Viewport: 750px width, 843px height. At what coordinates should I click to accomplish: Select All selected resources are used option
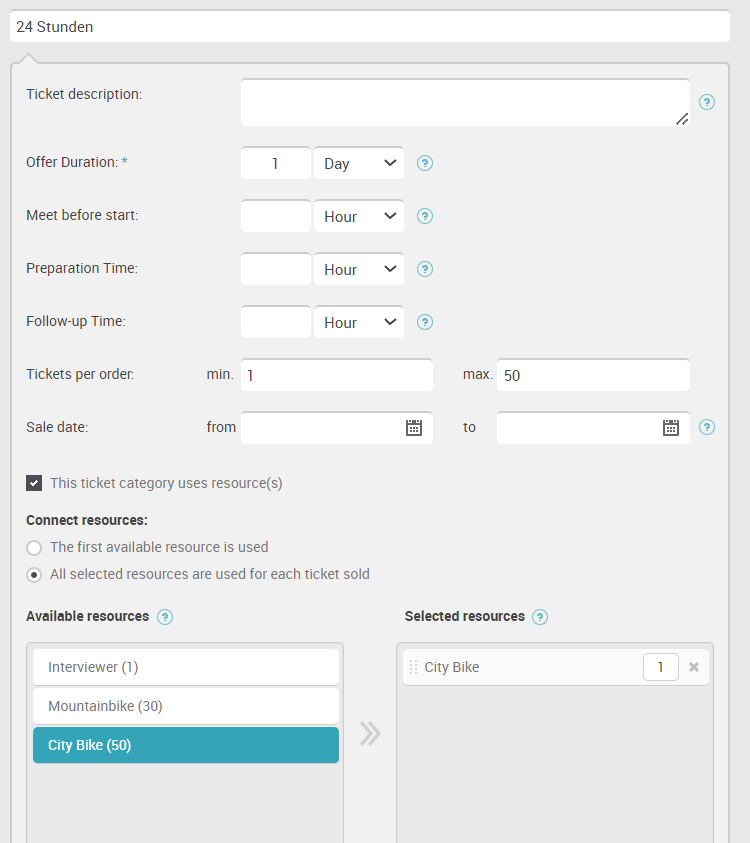[34, 575]
